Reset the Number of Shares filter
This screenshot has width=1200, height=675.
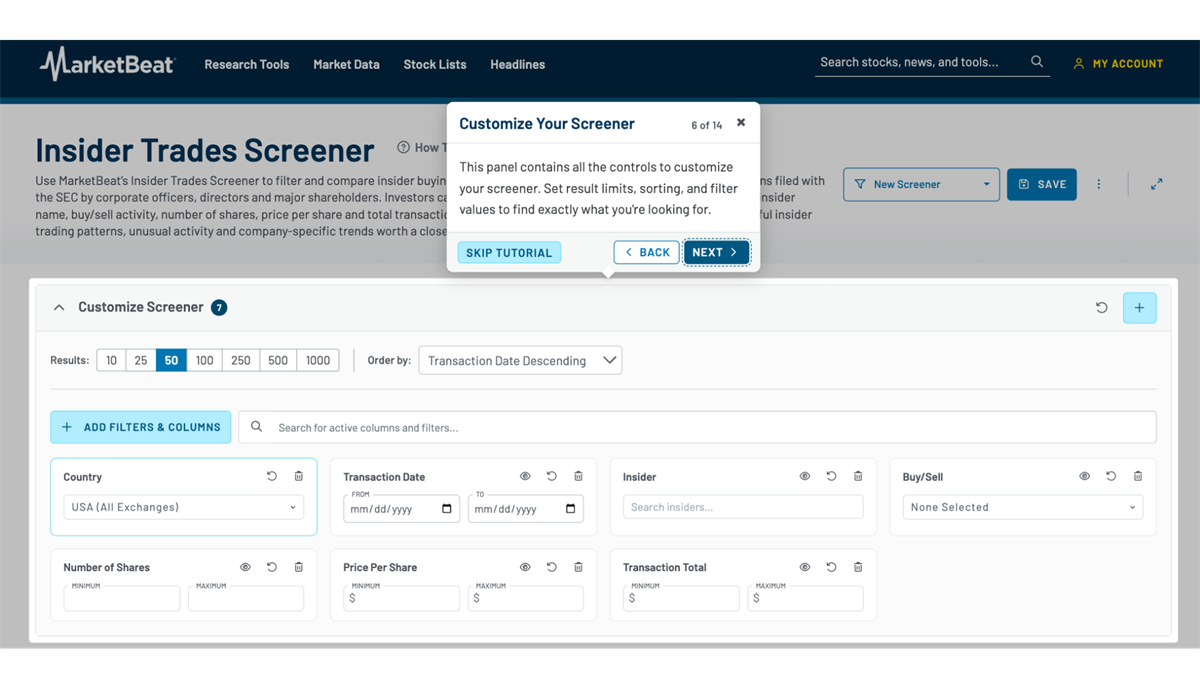(x=272, y=567)
